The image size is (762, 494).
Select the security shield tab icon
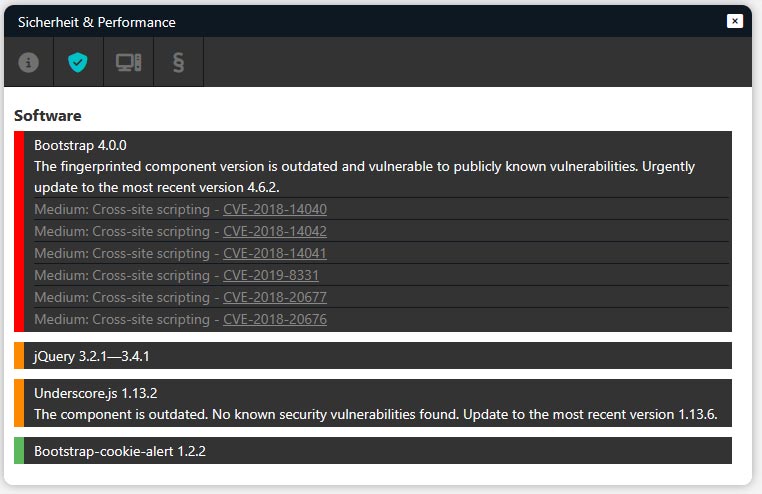click(x=78, y=62)
